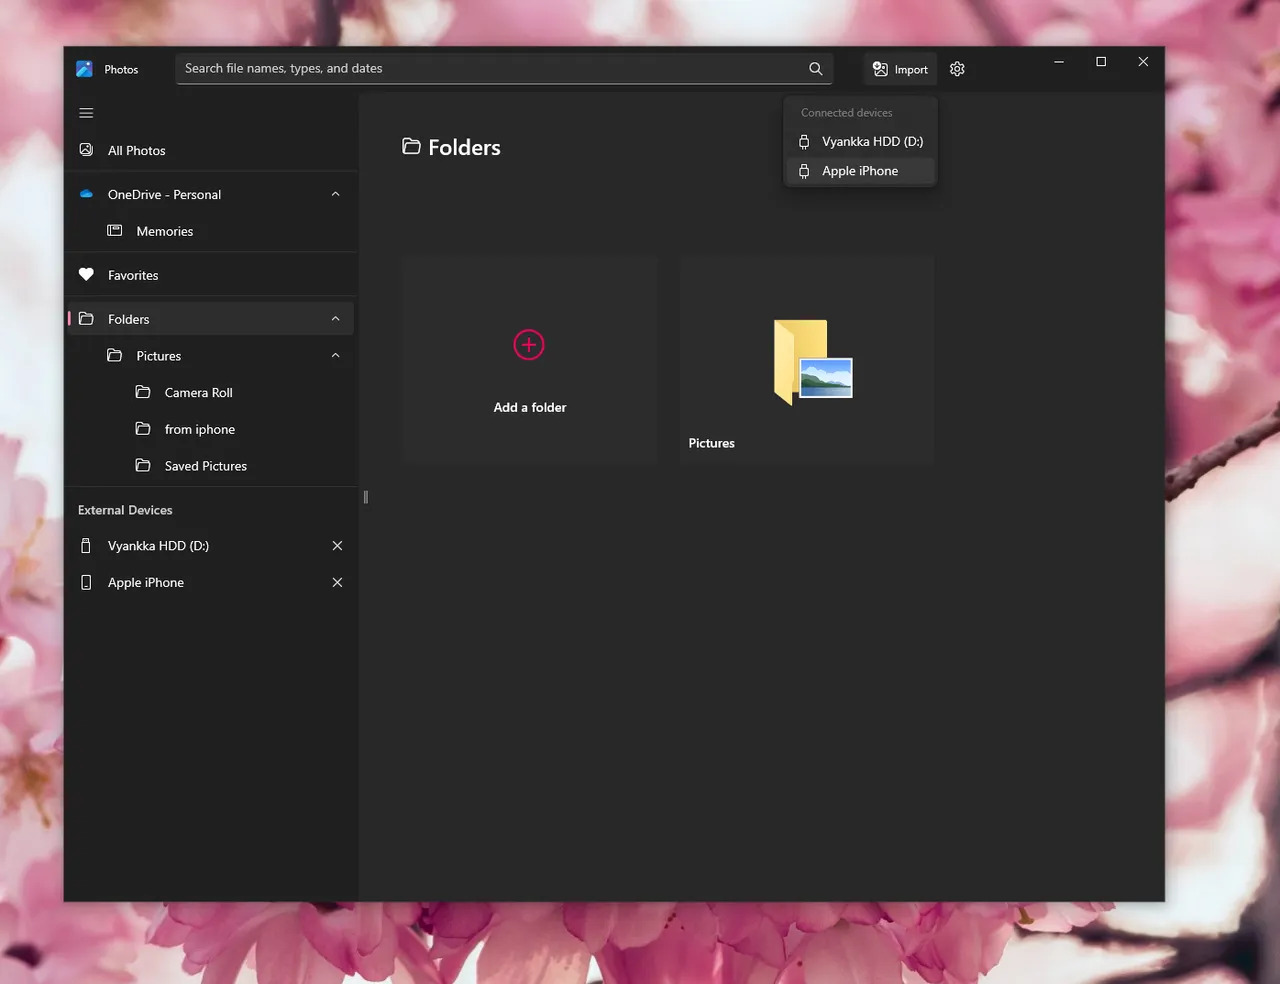Collapse the OneDrive - Personal chevron

click(336, 194)
